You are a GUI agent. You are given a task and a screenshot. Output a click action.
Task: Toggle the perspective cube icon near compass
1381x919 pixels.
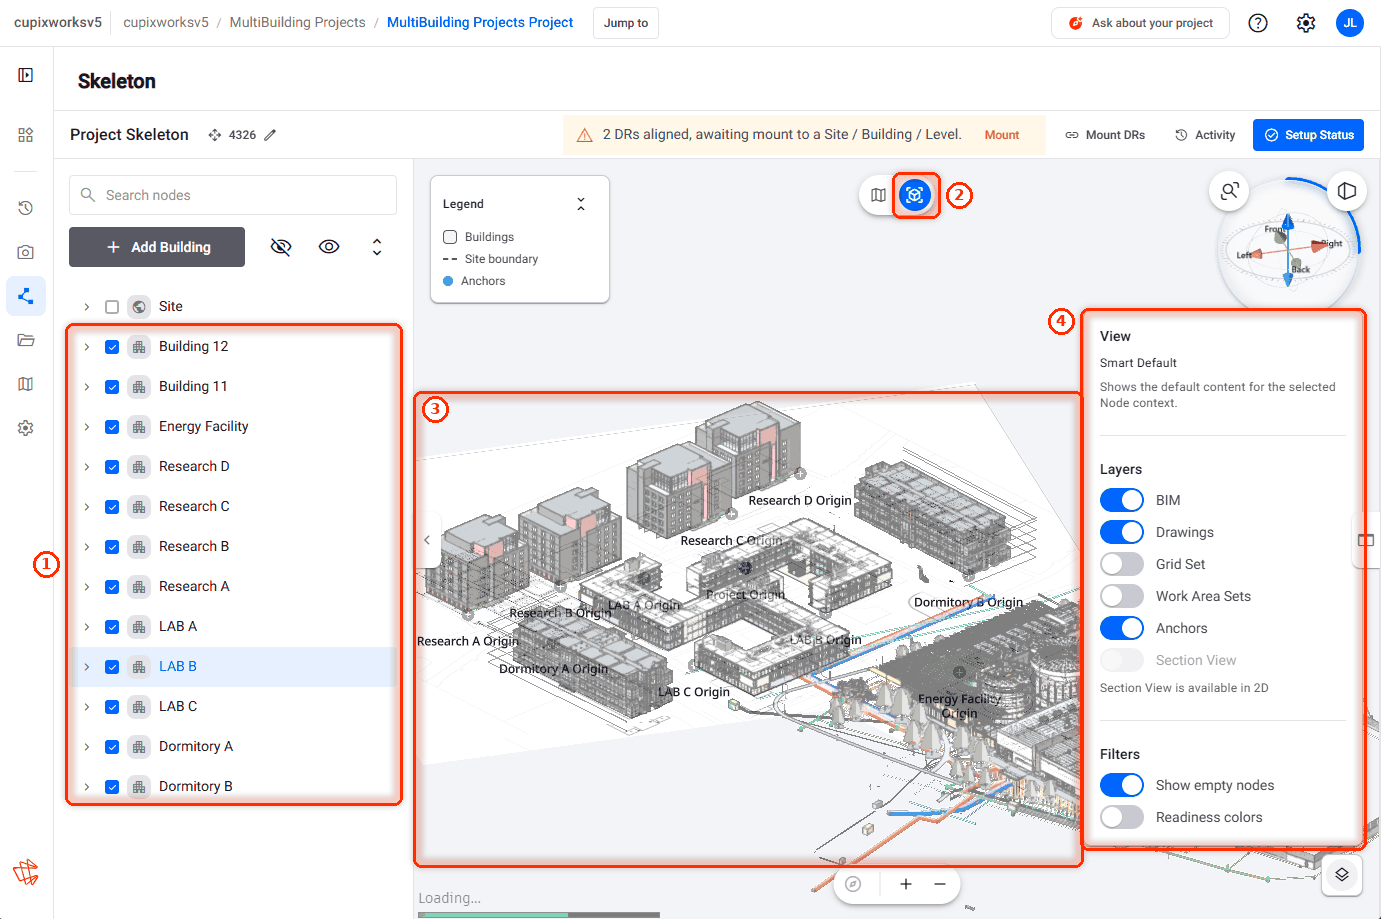pos(1347,190)
